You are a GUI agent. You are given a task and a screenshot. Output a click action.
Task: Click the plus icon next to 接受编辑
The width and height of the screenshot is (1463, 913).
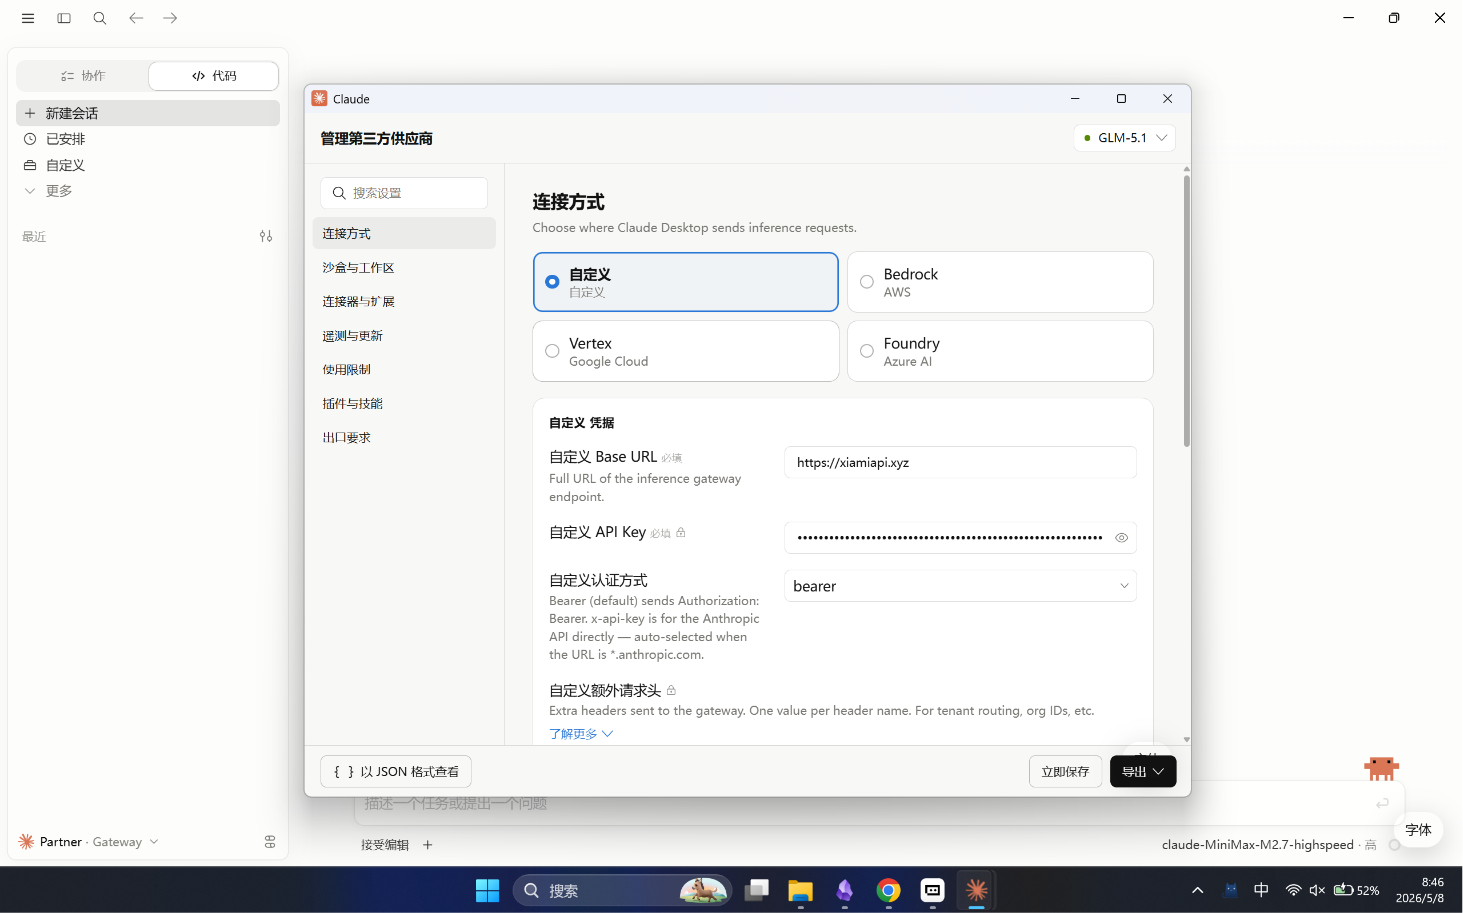[x=428, y=845]
